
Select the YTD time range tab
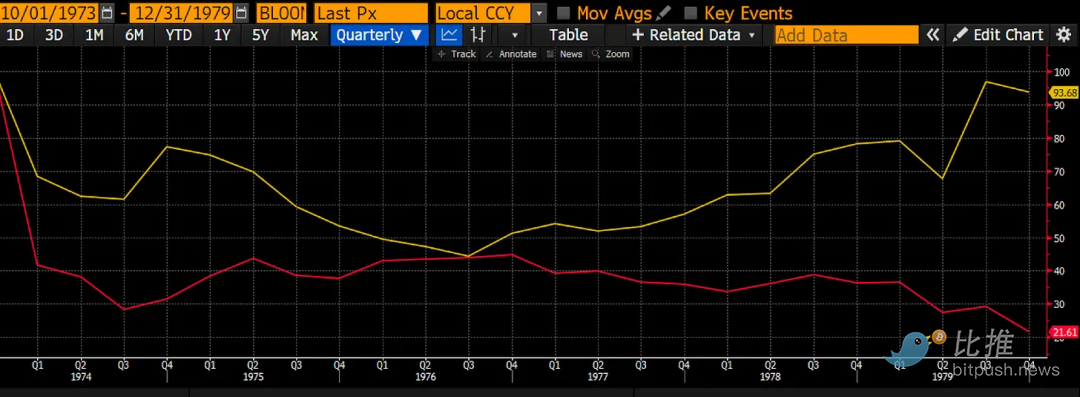point(179,34)
